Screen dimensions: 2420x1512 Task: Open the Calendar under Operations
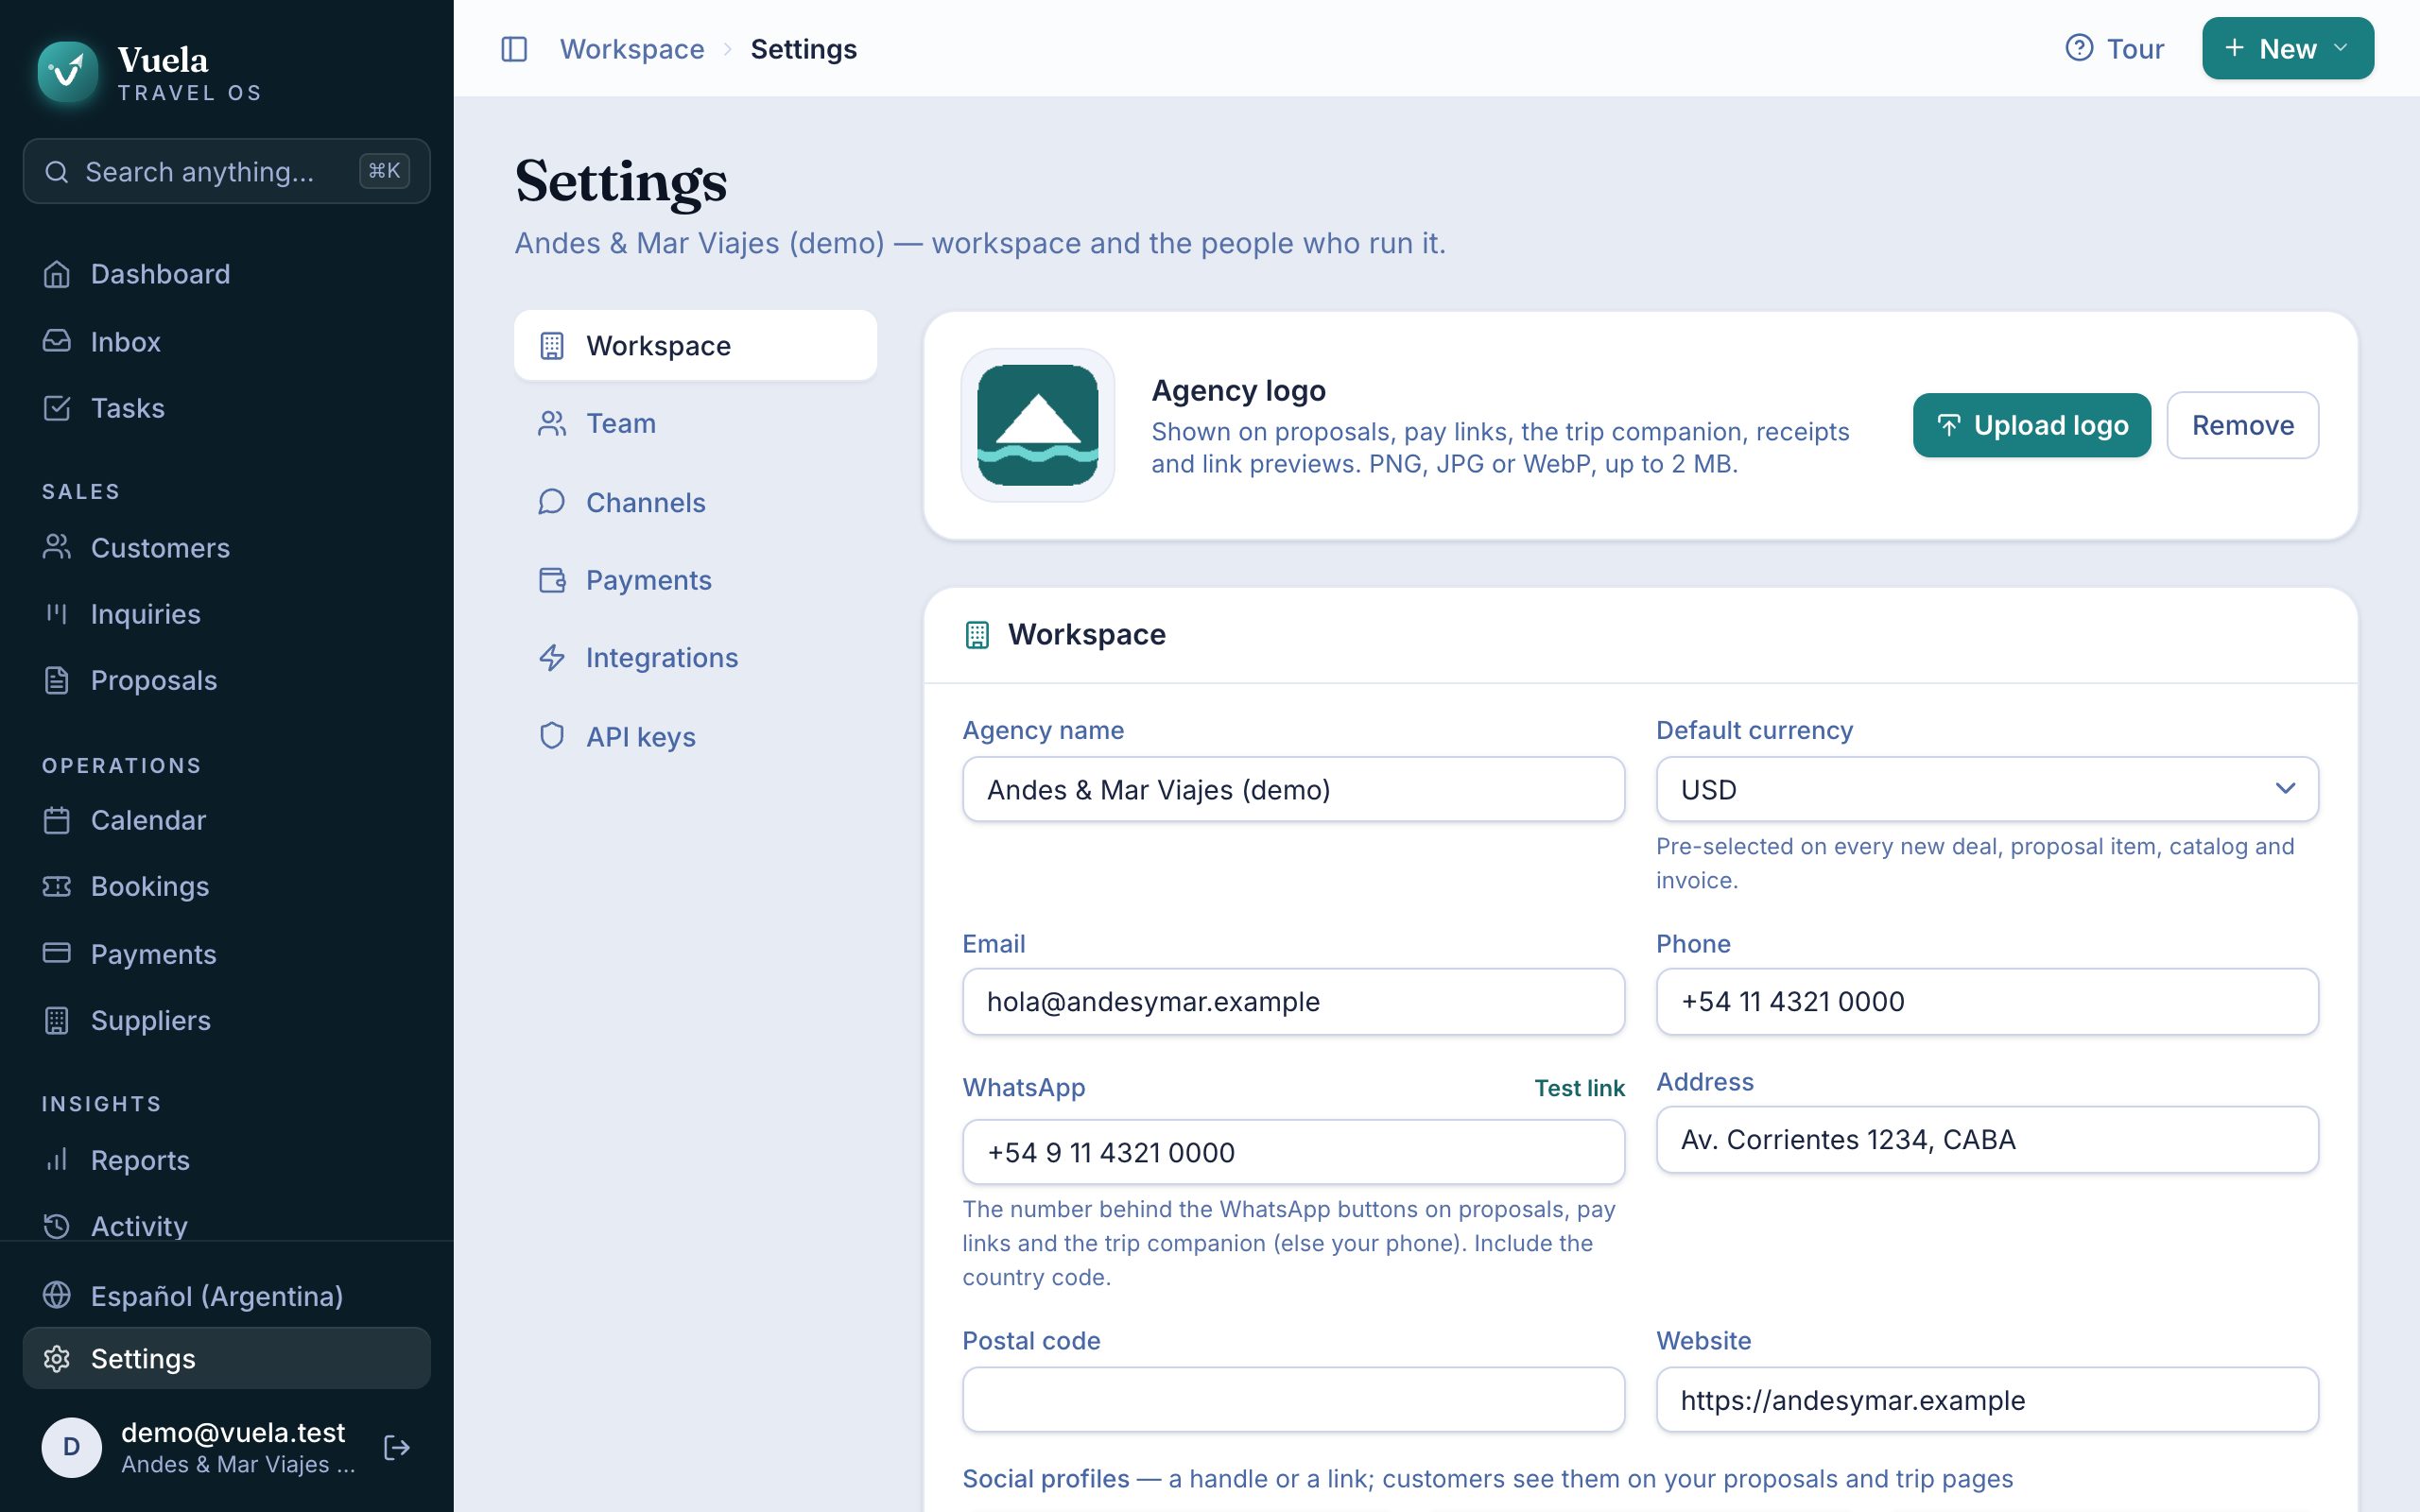point(227,820)
